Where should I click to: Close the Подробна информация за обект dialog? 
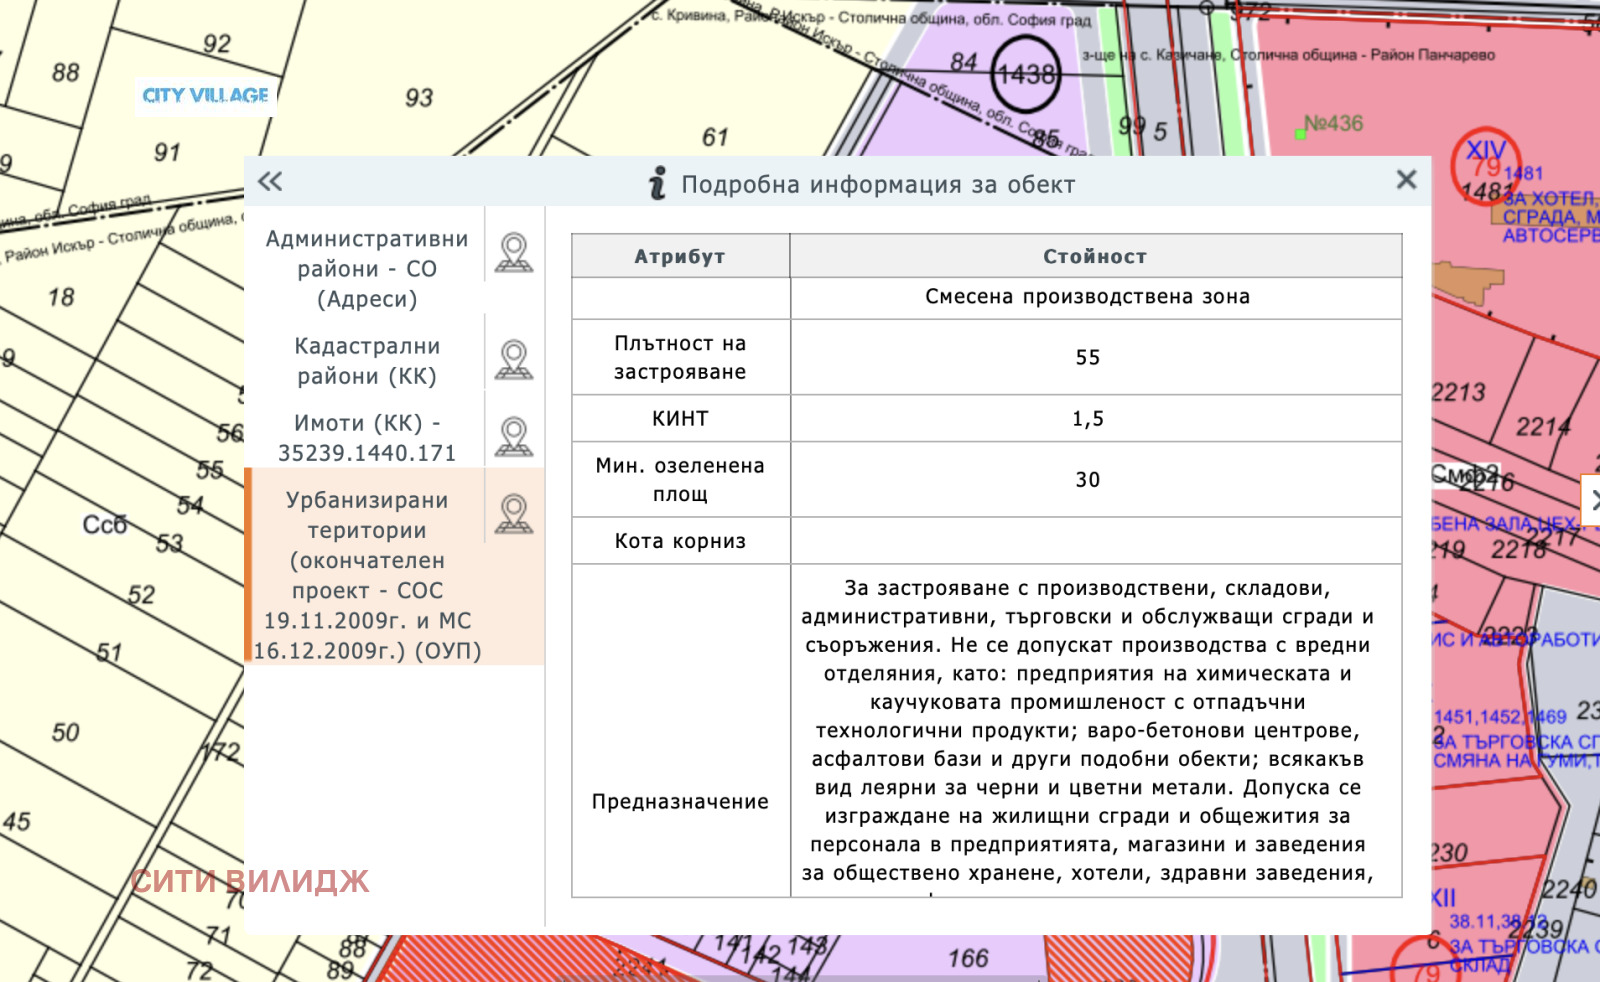pos(1406,180)
